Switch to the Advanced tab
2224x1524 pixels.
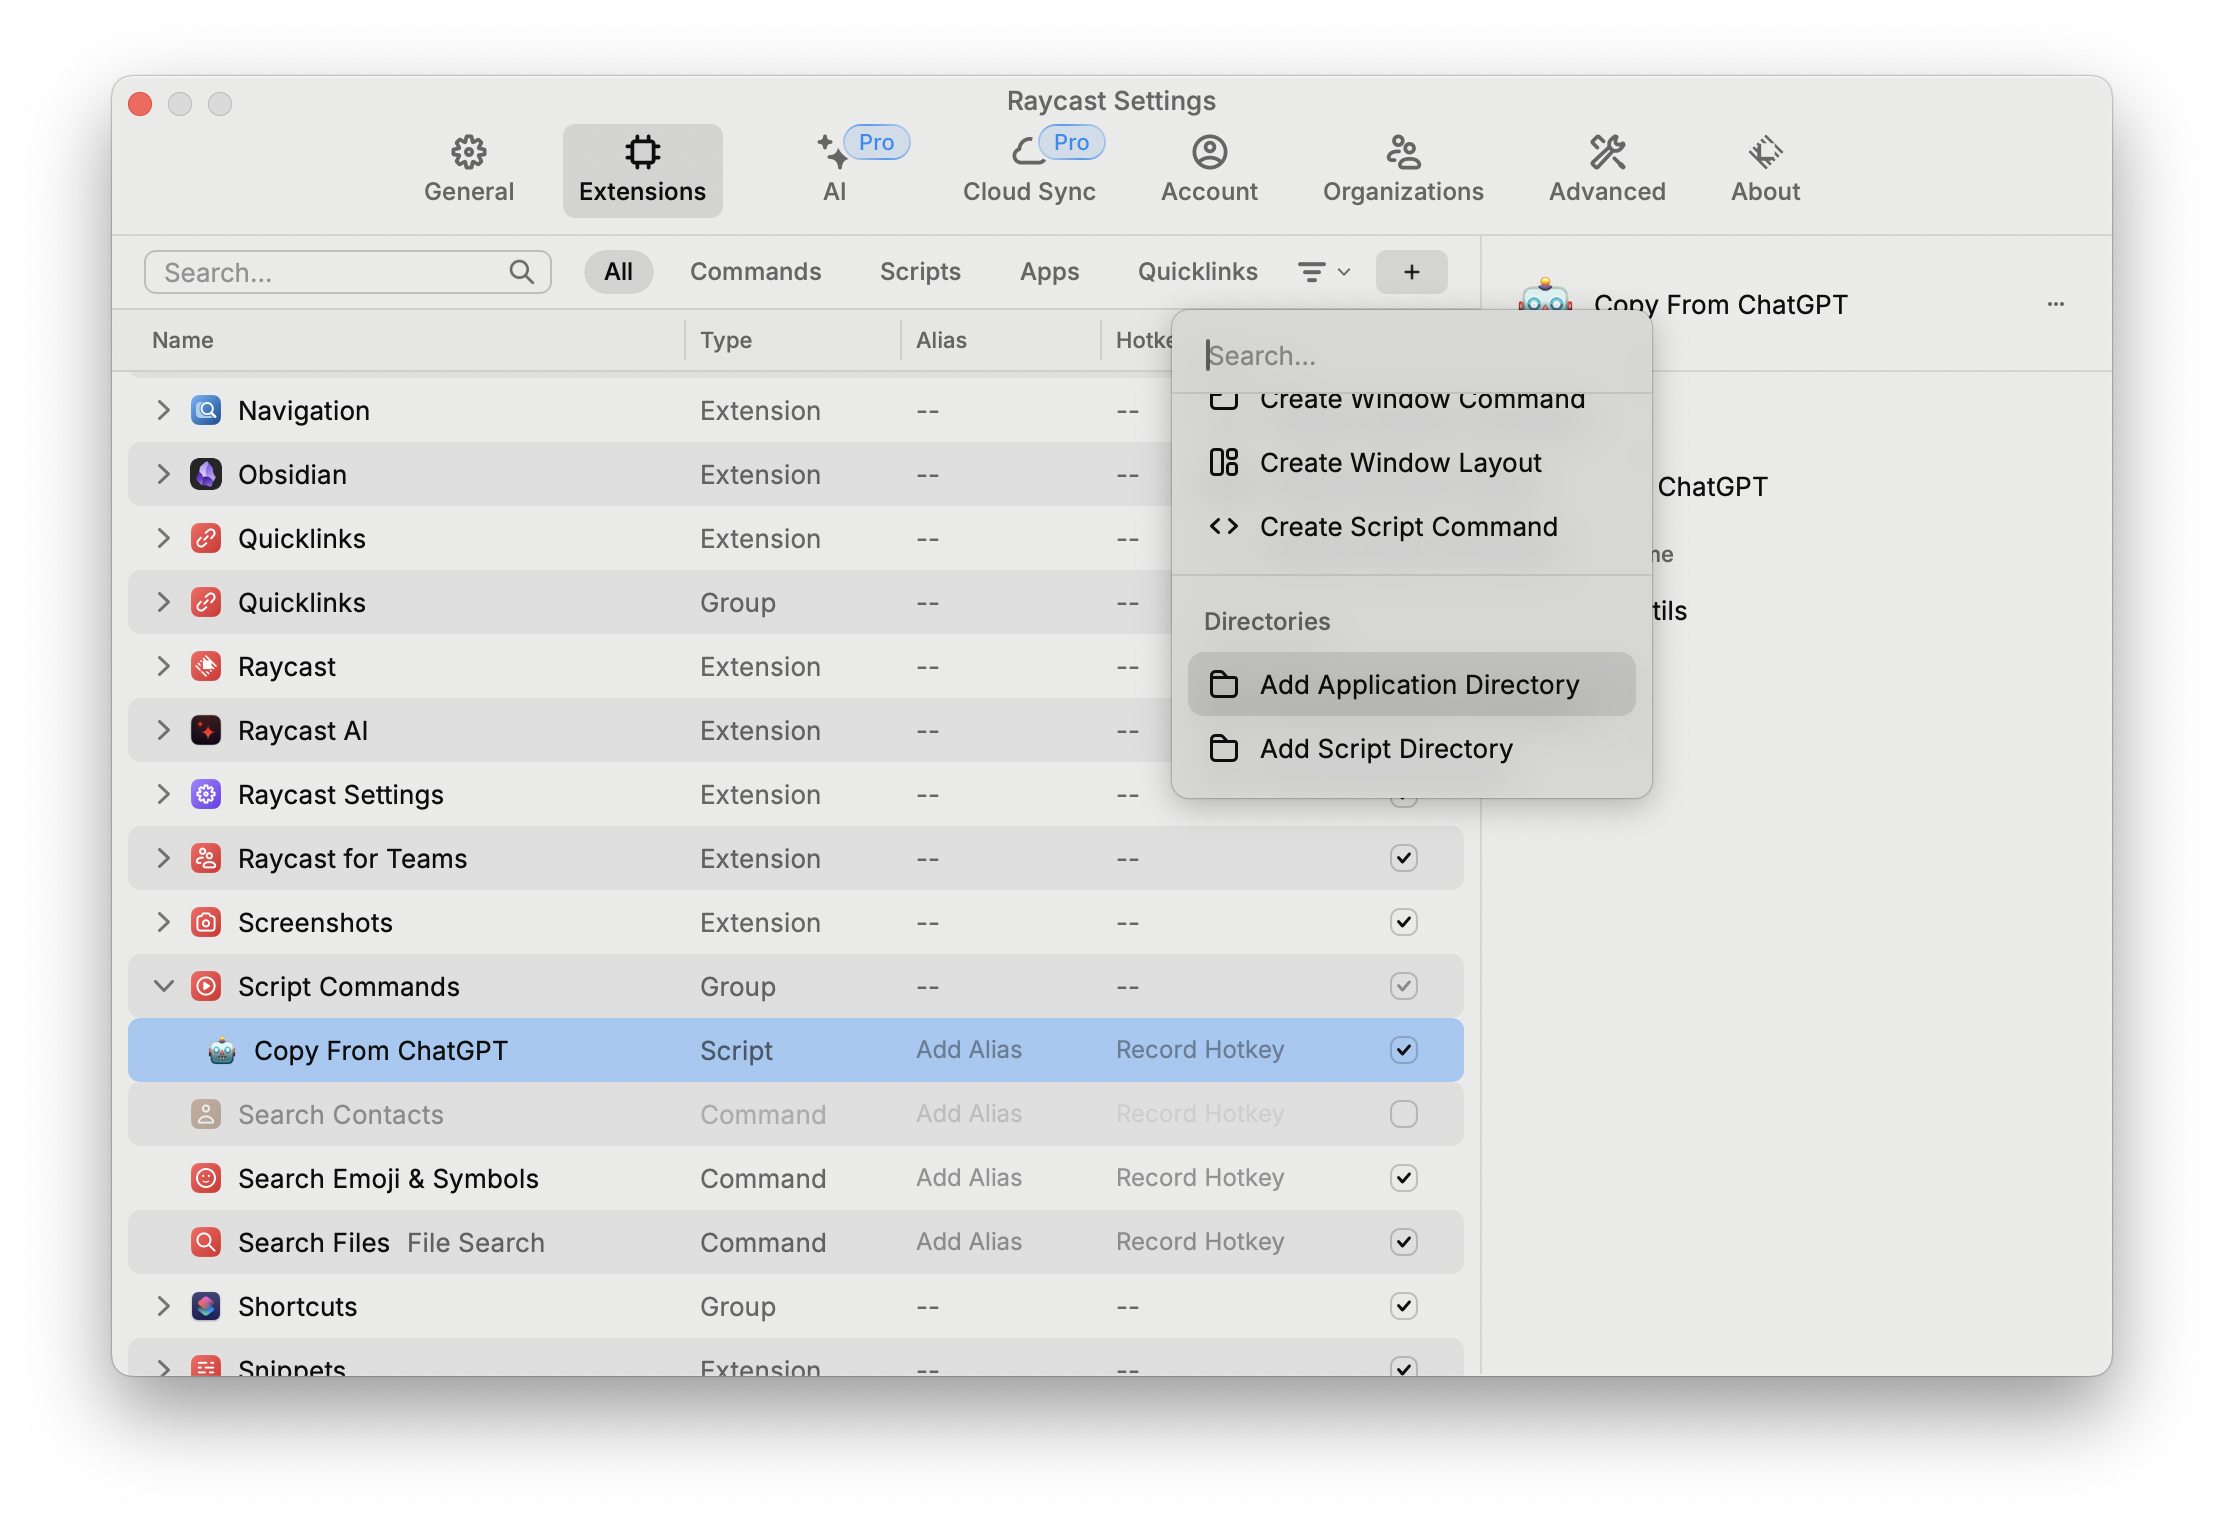tap(1607, 170)
